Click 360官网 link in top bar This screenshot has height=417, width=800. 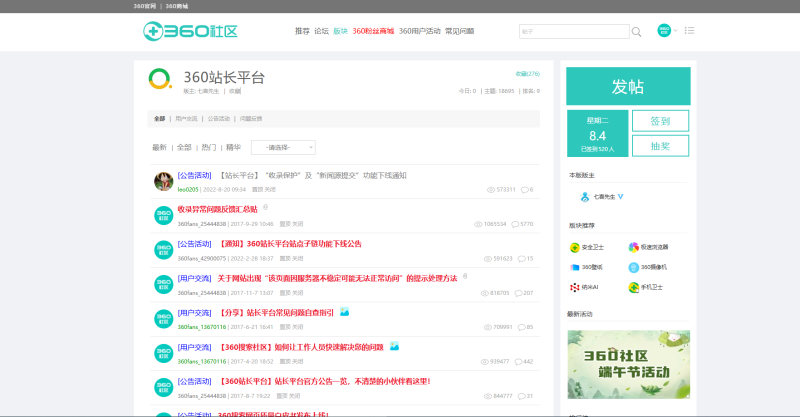144,6
